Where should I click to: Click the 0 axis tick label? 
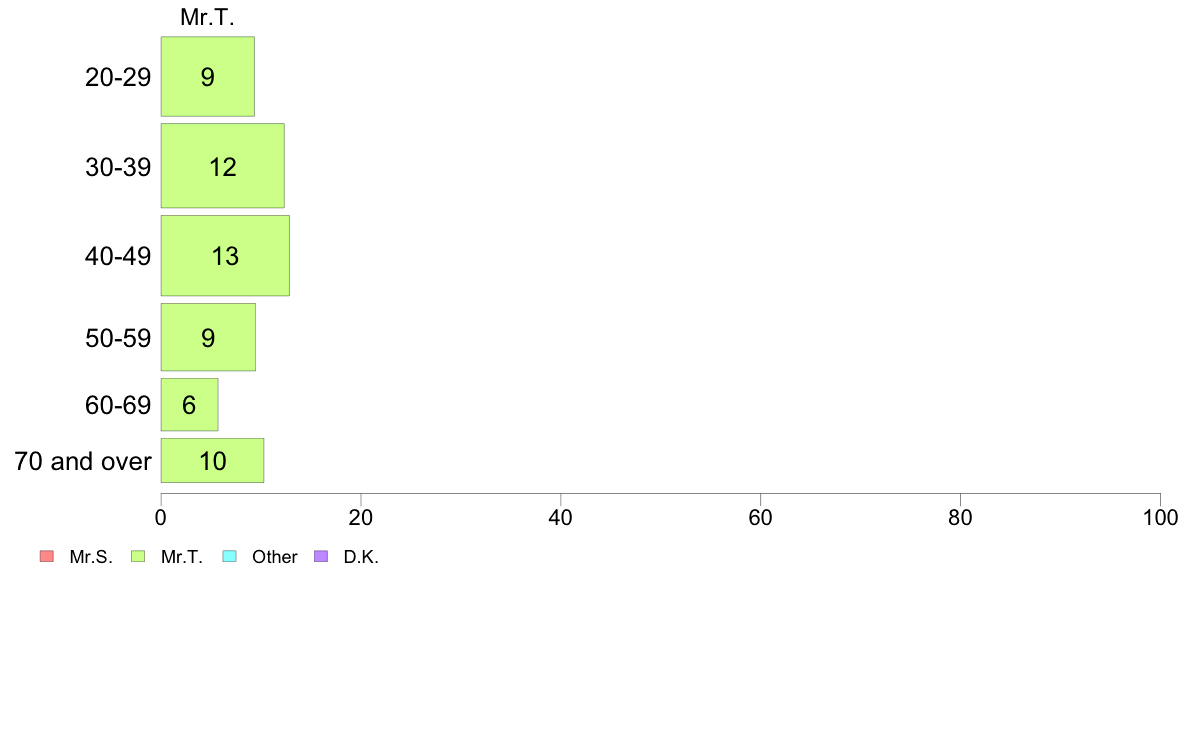tap(161, 518)
